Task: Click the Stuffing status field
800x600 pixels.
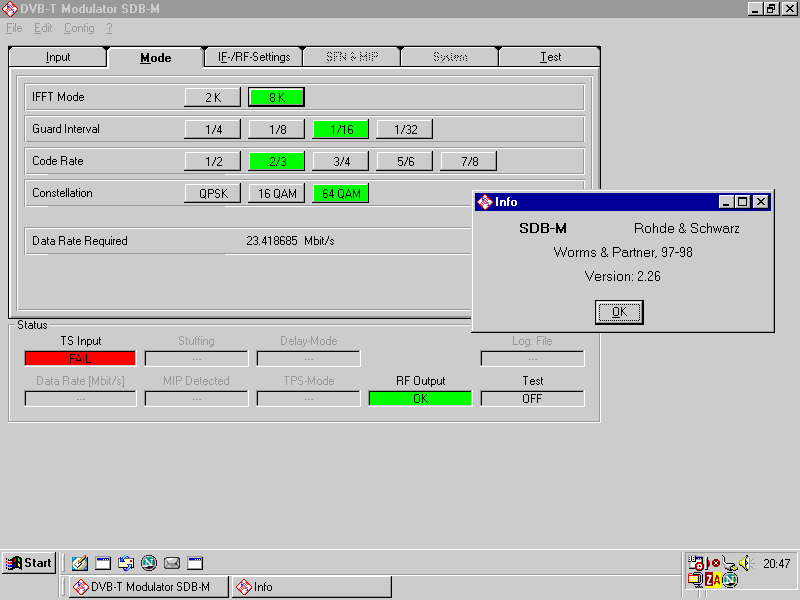Action: click(196, 359)
